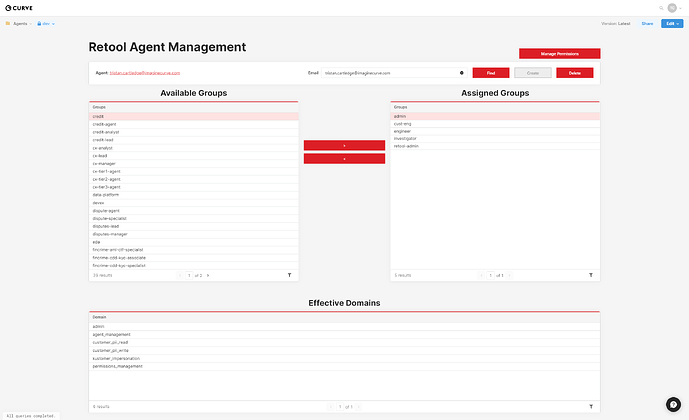This screenshot has height=420, width=689.
Task: Click the lock icon beside dev
Action: pyautogui.click(x=39, y=24)
